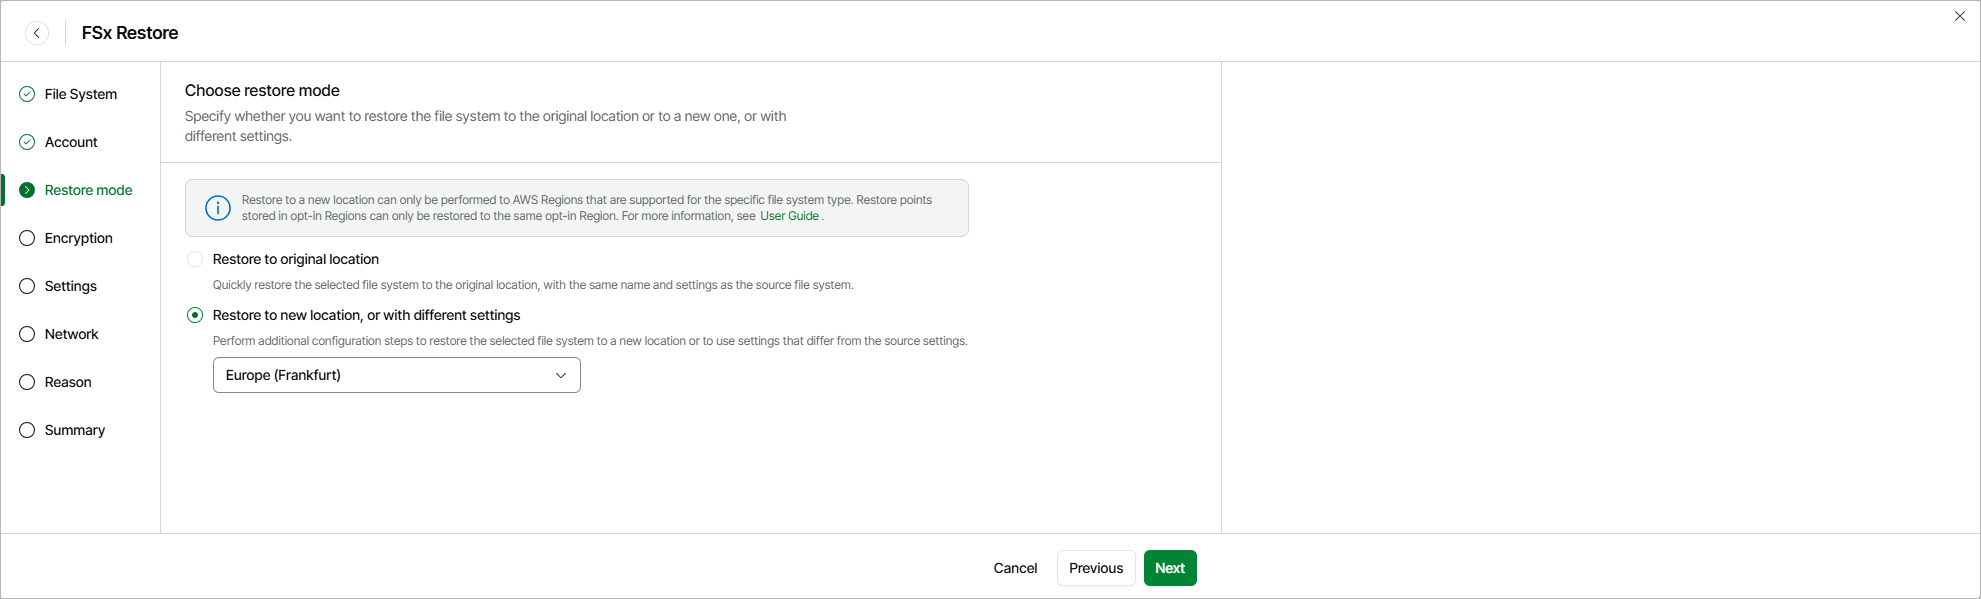Select Restore to new location radio button
1981x599 pixels.
pyautogui.click(x=195, y=315)
